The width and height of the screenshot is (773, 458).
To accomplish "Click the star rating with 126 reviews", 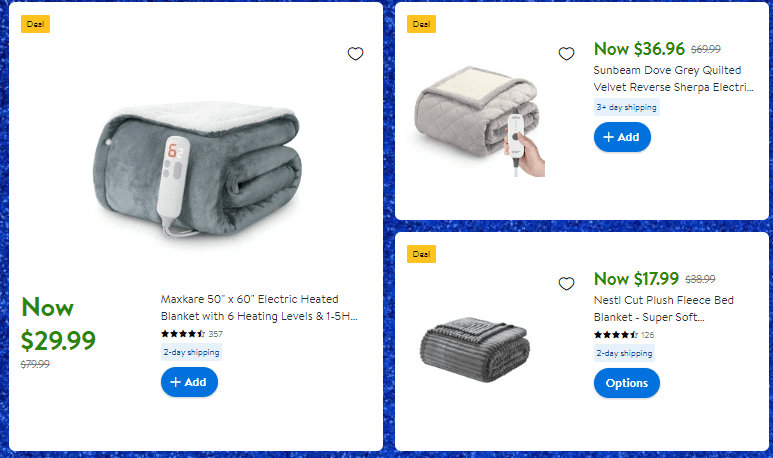I will 624,335.
